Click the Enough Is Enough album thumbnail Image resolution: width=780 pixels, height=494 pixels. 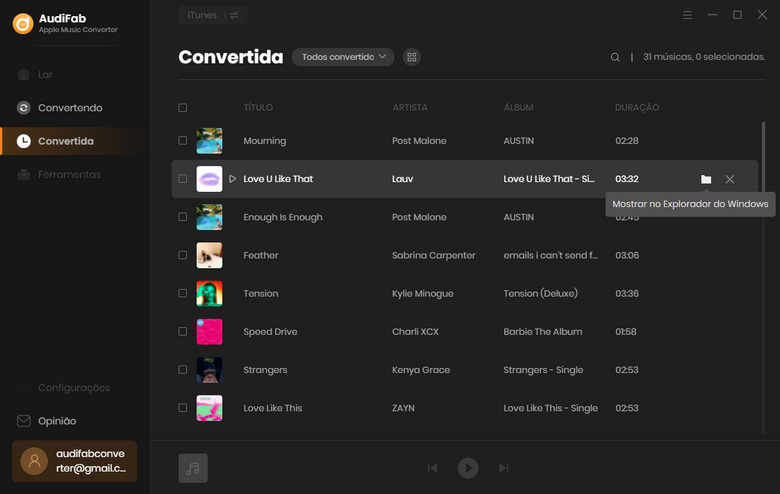click(209, 217)
